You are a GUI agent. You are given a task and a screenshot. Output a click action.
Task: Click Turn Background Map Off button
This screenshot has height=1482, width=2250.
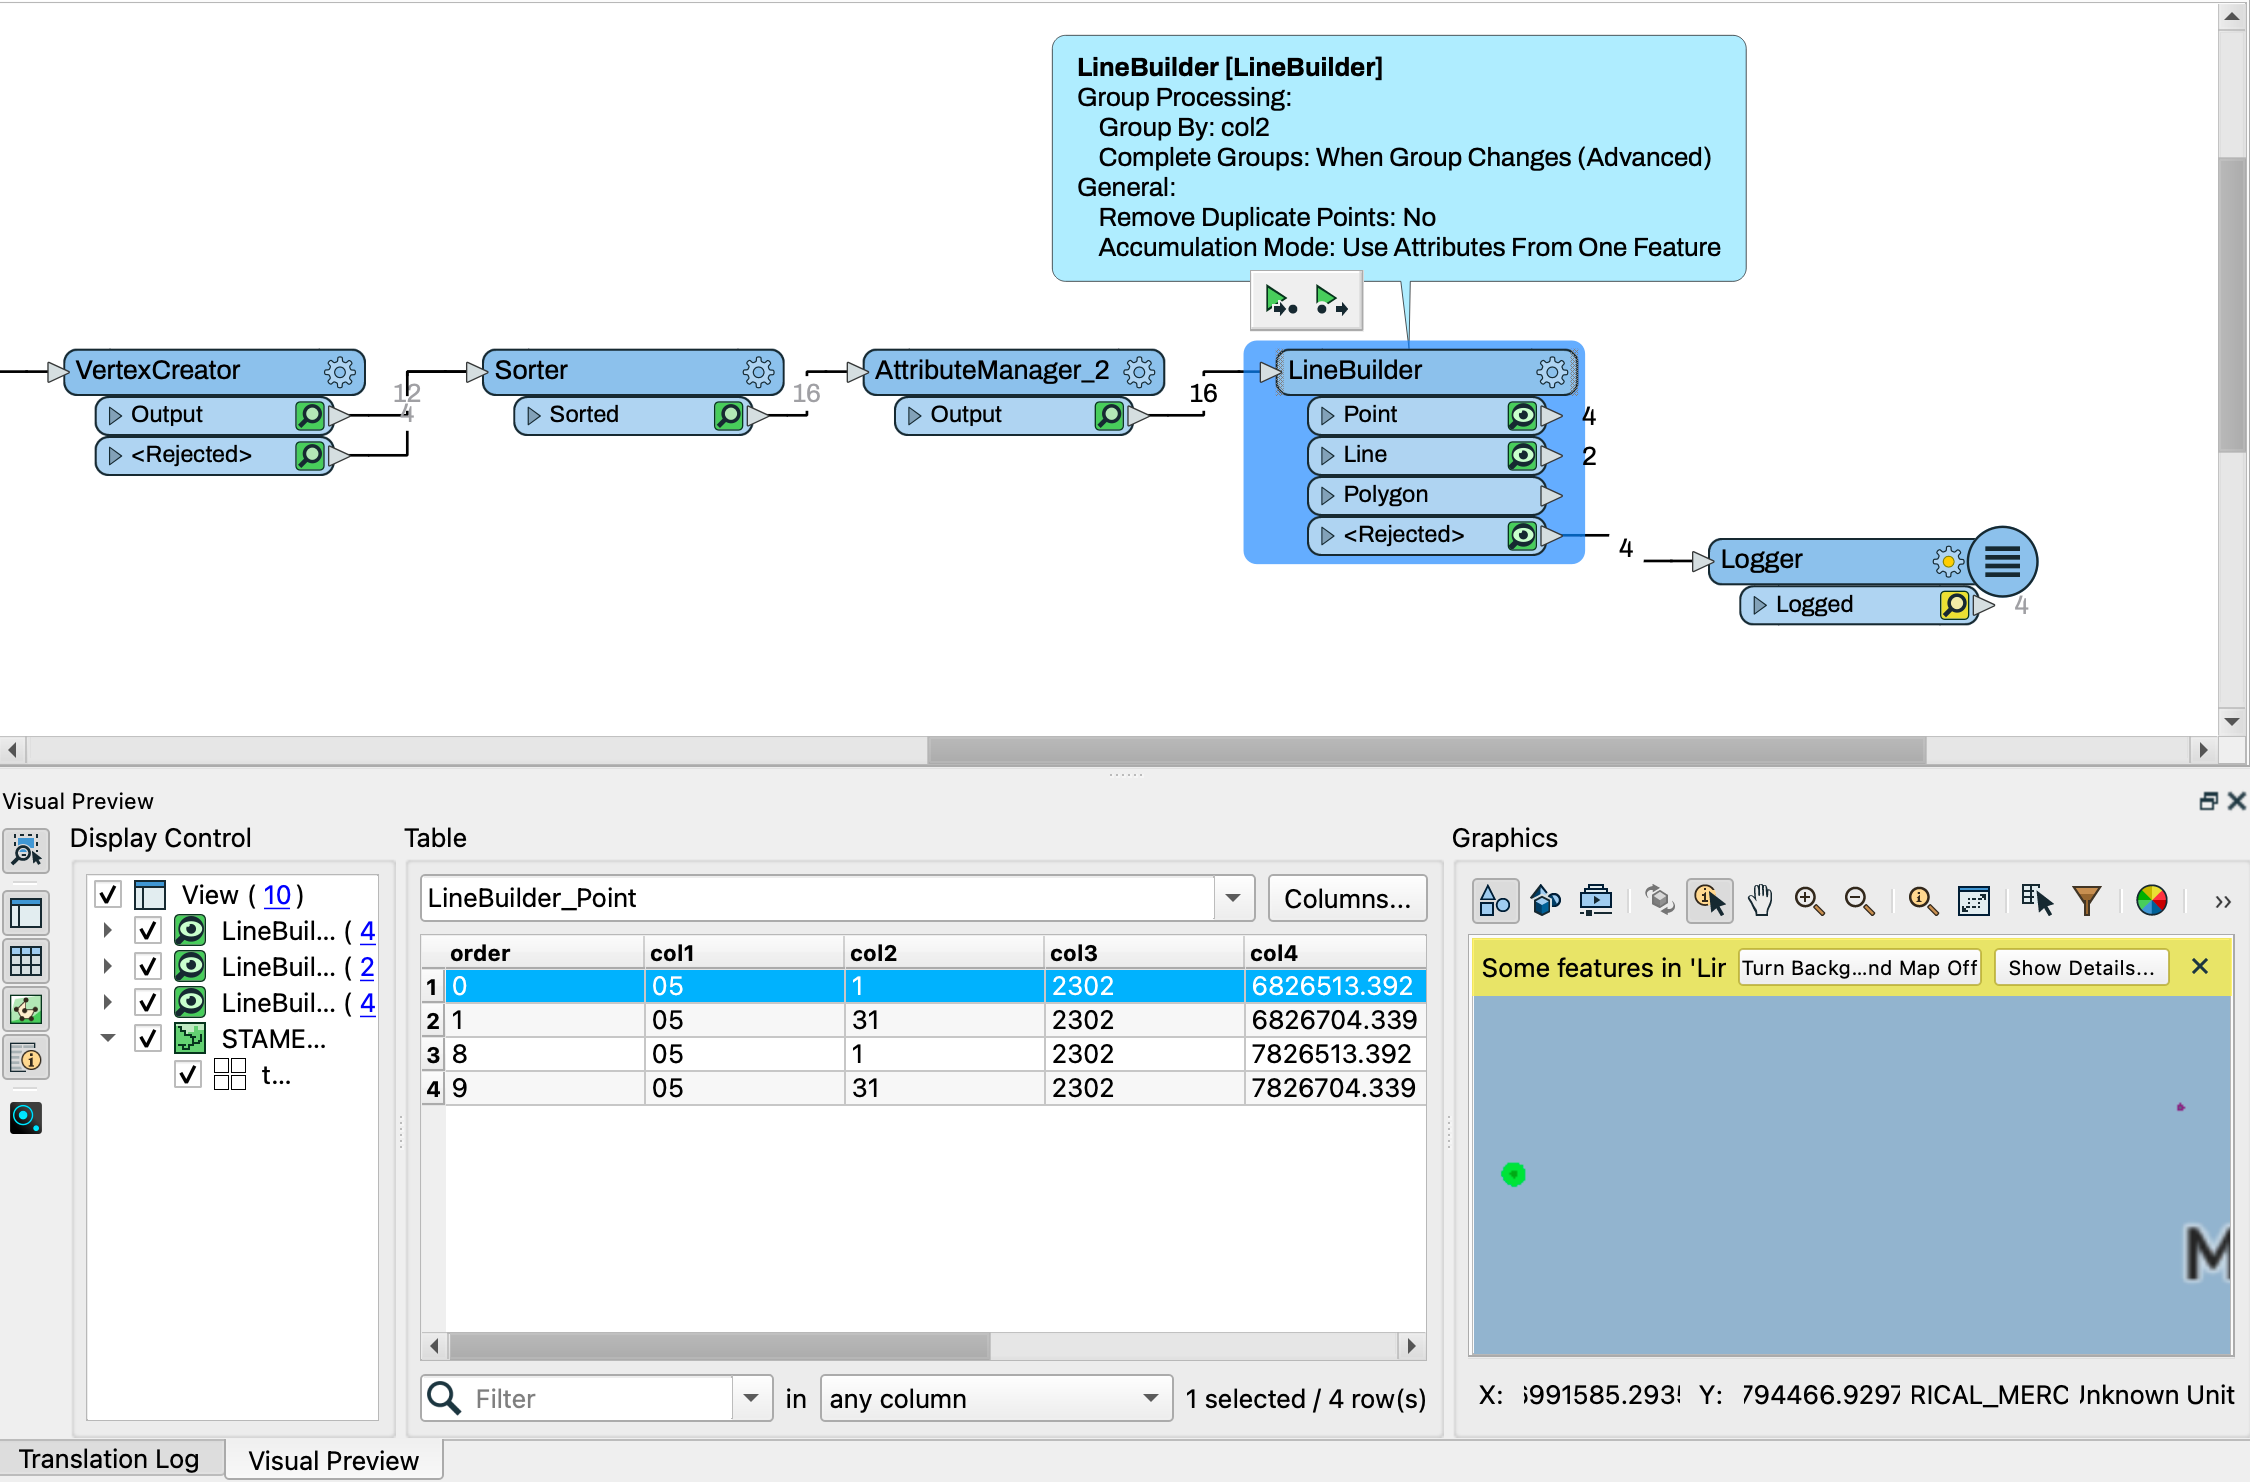coord(1859,968)
